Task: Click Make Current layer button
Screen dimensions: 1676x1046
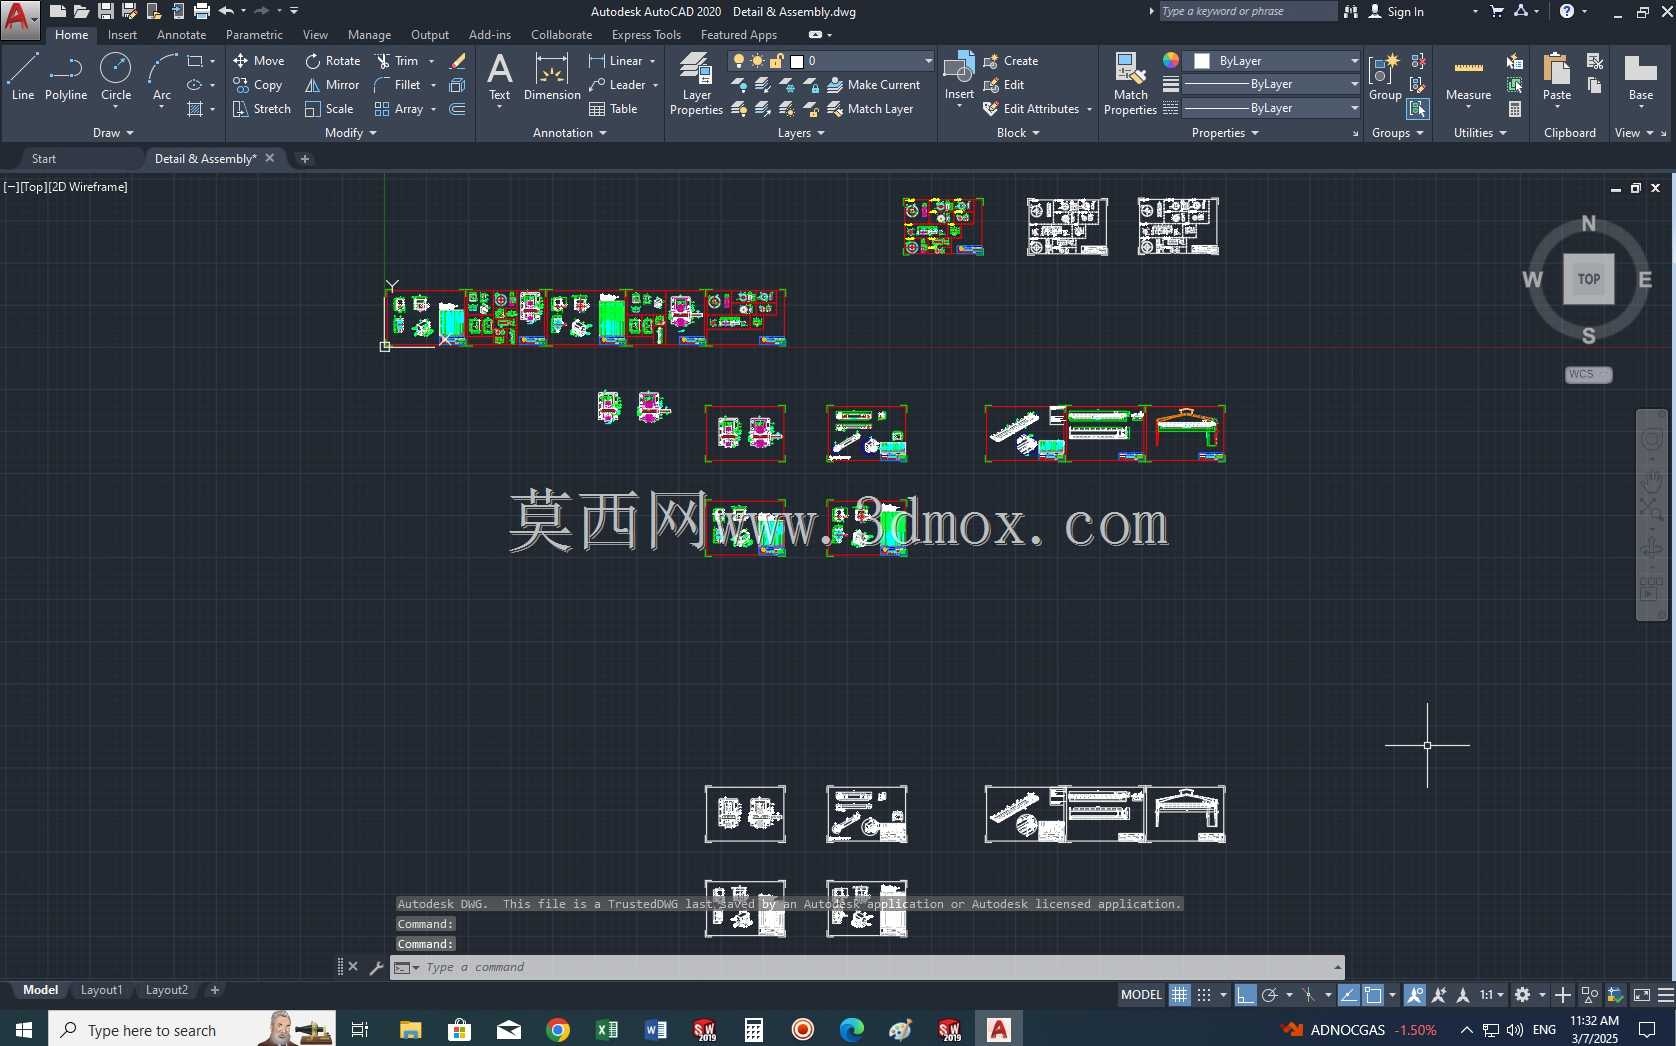Action: click(x=874, y=85)
